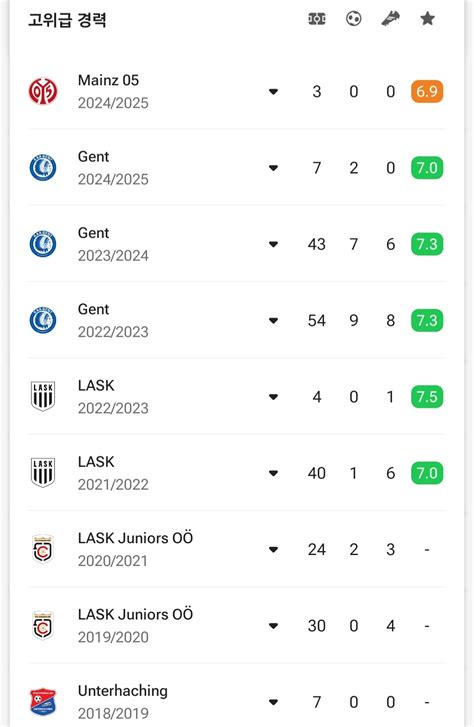Expand the Unterhaching 2018/2019 row
The width and height of the screenshot is (474, 727).
point(274,702)
